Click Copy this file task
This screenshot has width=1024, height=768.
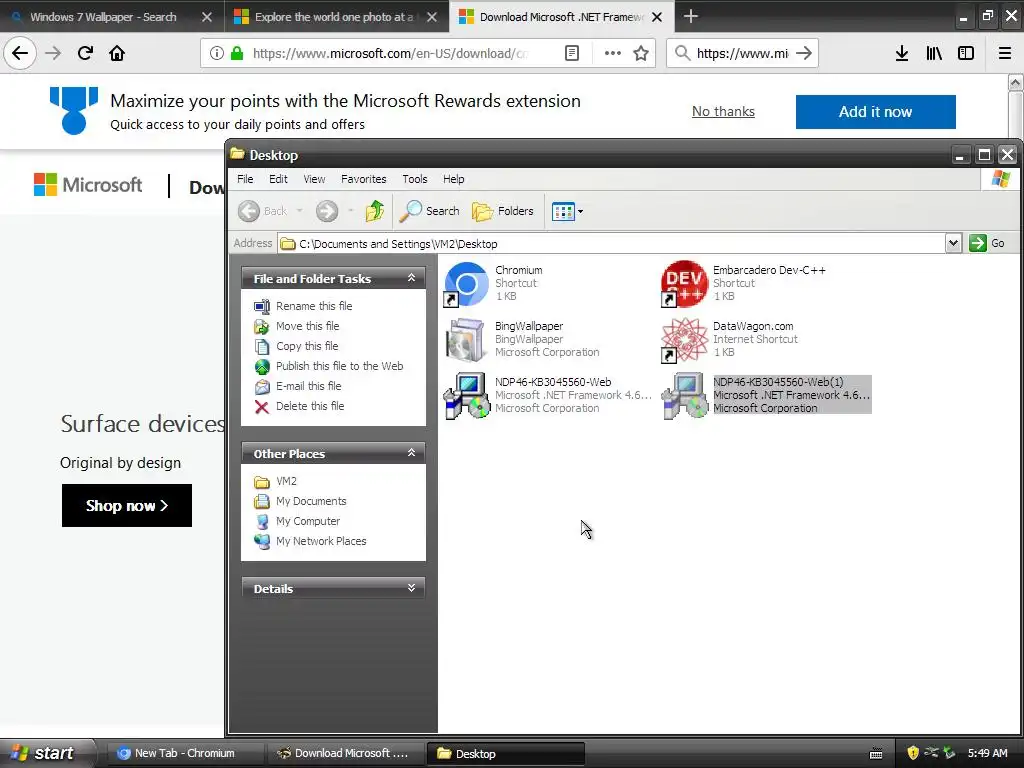(307, 346)
